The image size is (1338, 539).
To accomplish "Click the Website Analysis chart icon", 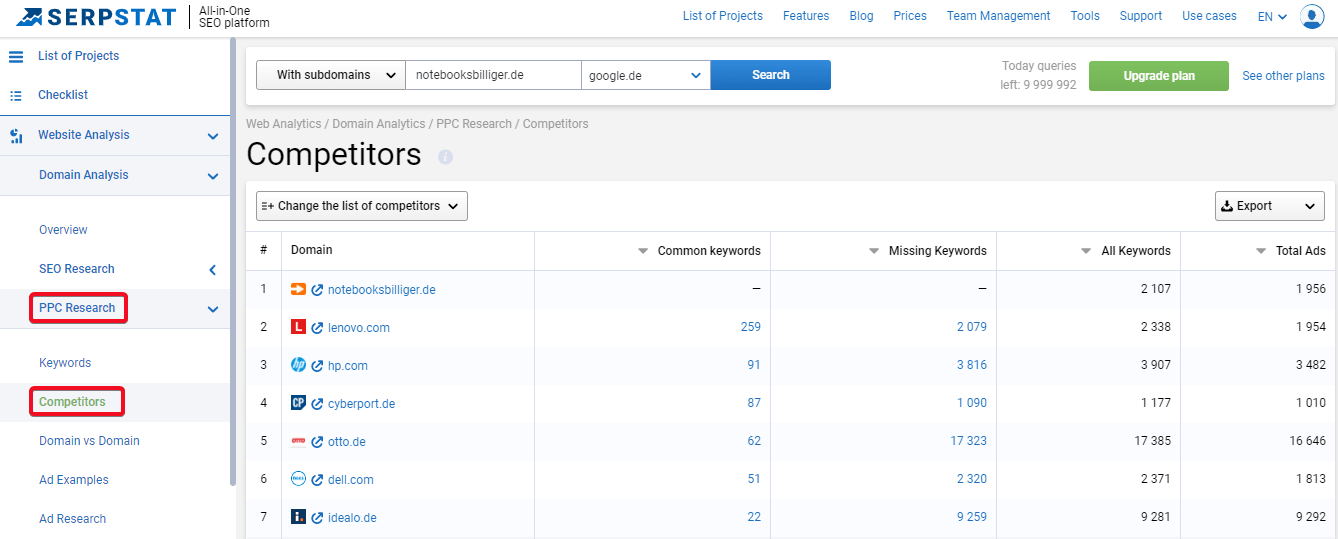I will 16,135.
